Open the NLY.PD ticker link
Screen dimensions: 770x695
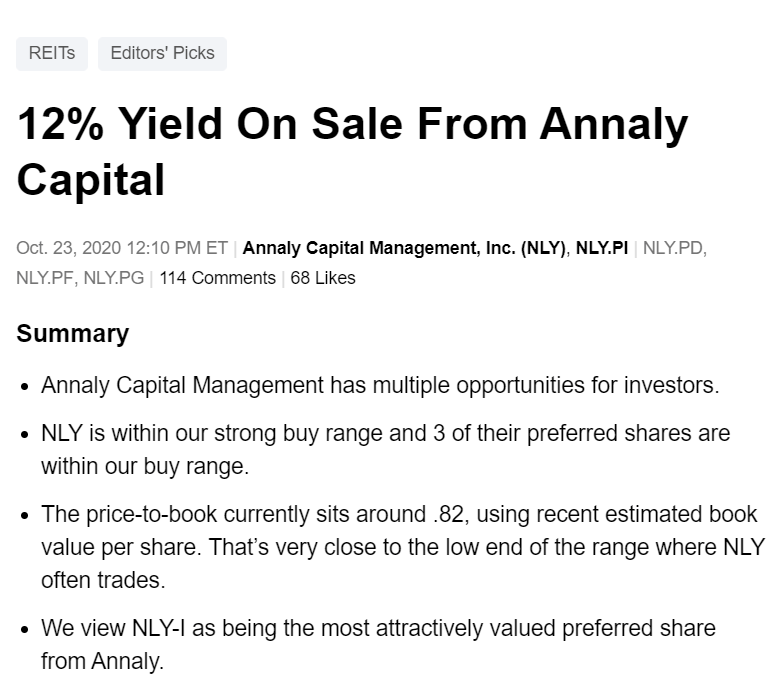click(674, 248)
